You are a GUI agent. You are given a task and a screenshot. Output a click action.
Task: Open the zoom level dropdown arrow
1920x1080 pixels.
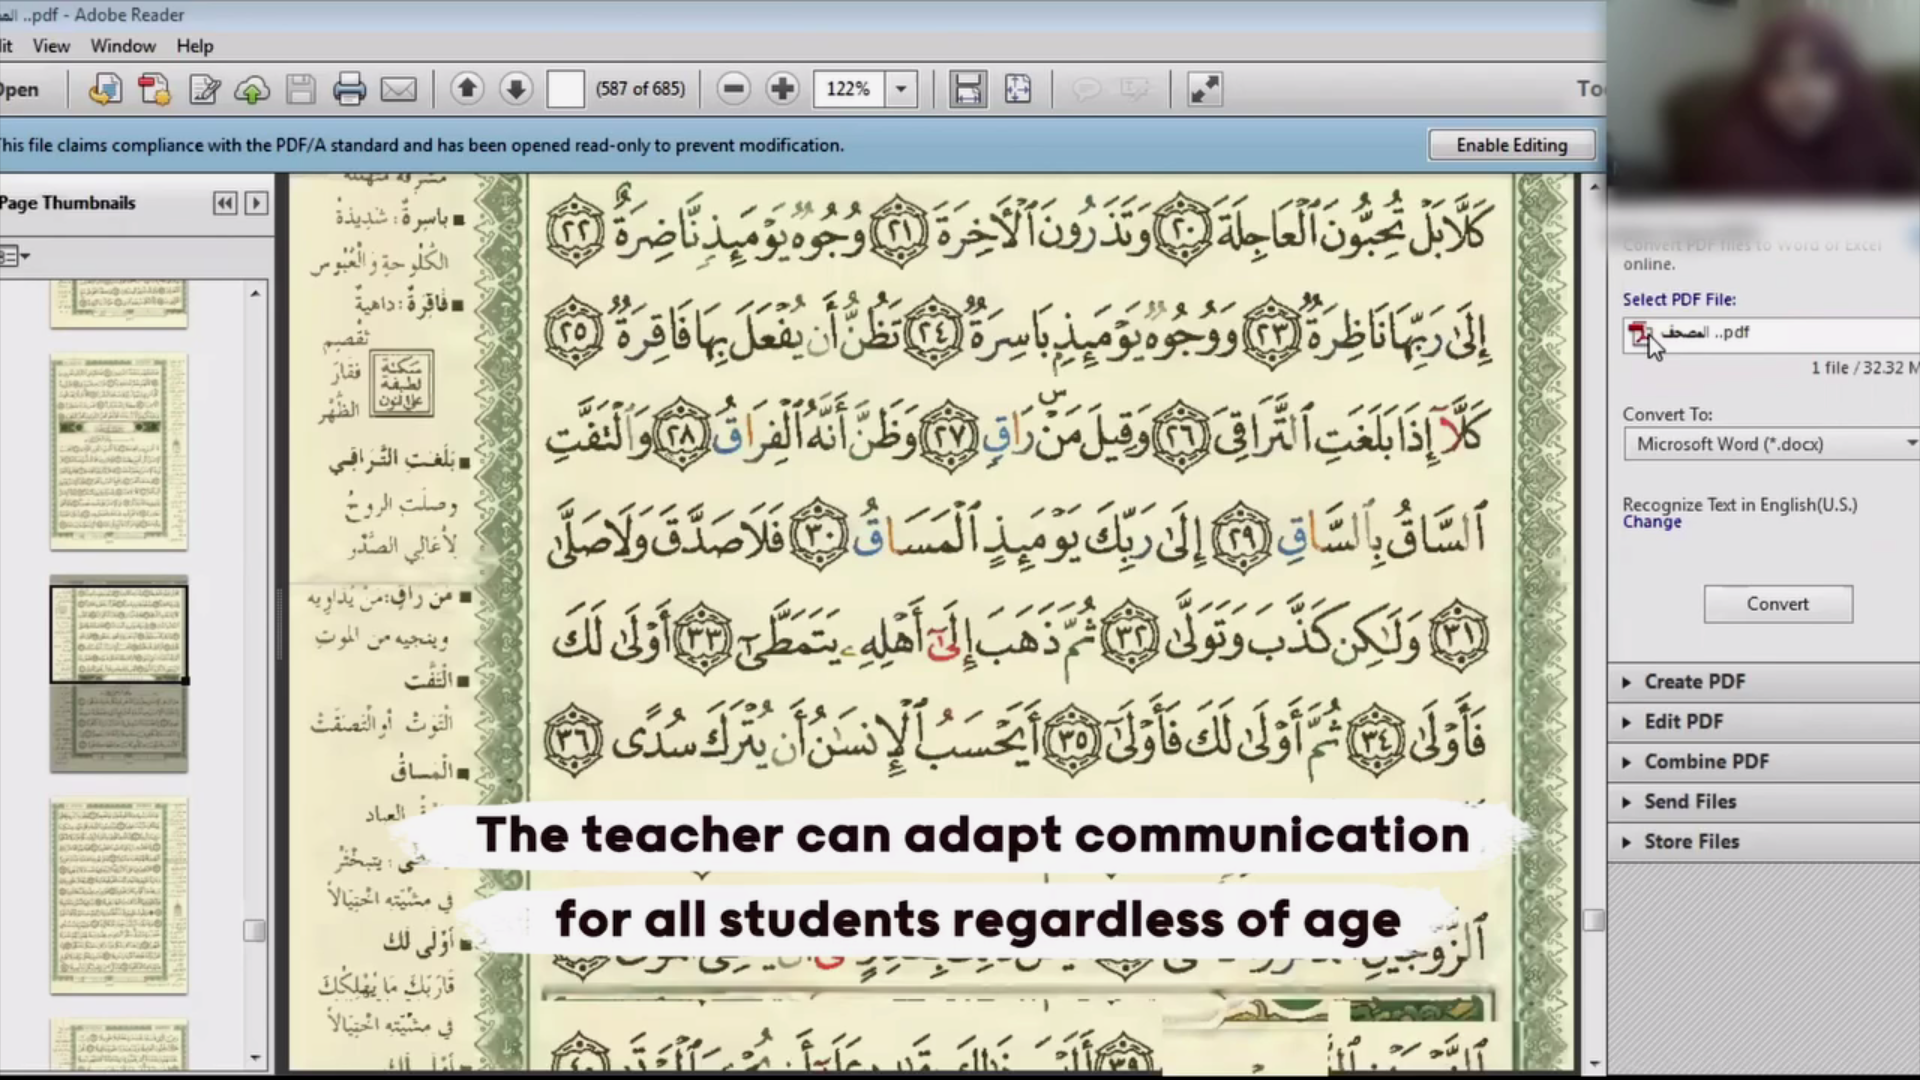coord(901,89)
